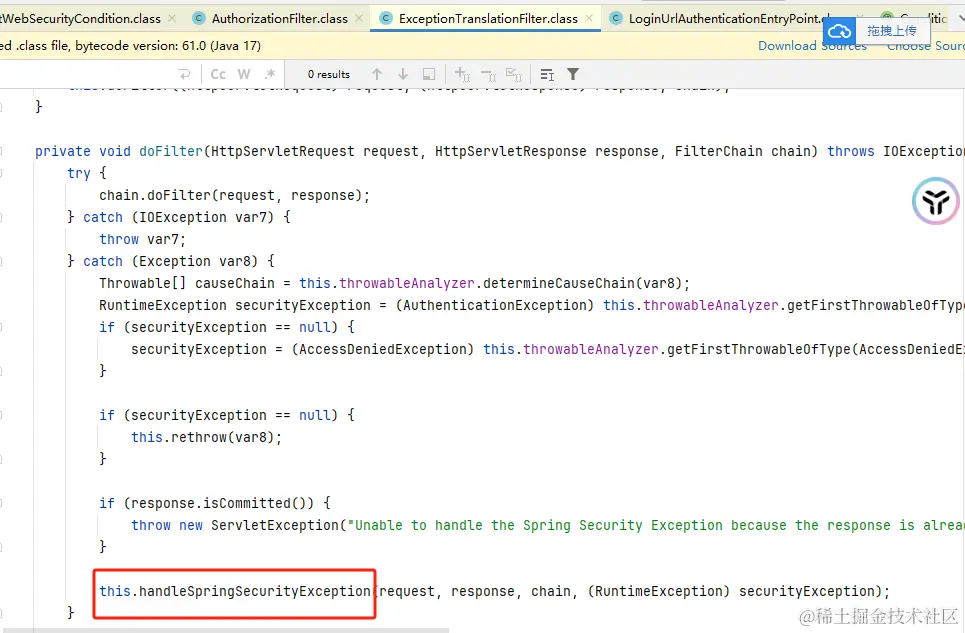The width and height of the screenshot is (965, 633).
Task: Click the new line icon in search bar
Action: (184, 74)
